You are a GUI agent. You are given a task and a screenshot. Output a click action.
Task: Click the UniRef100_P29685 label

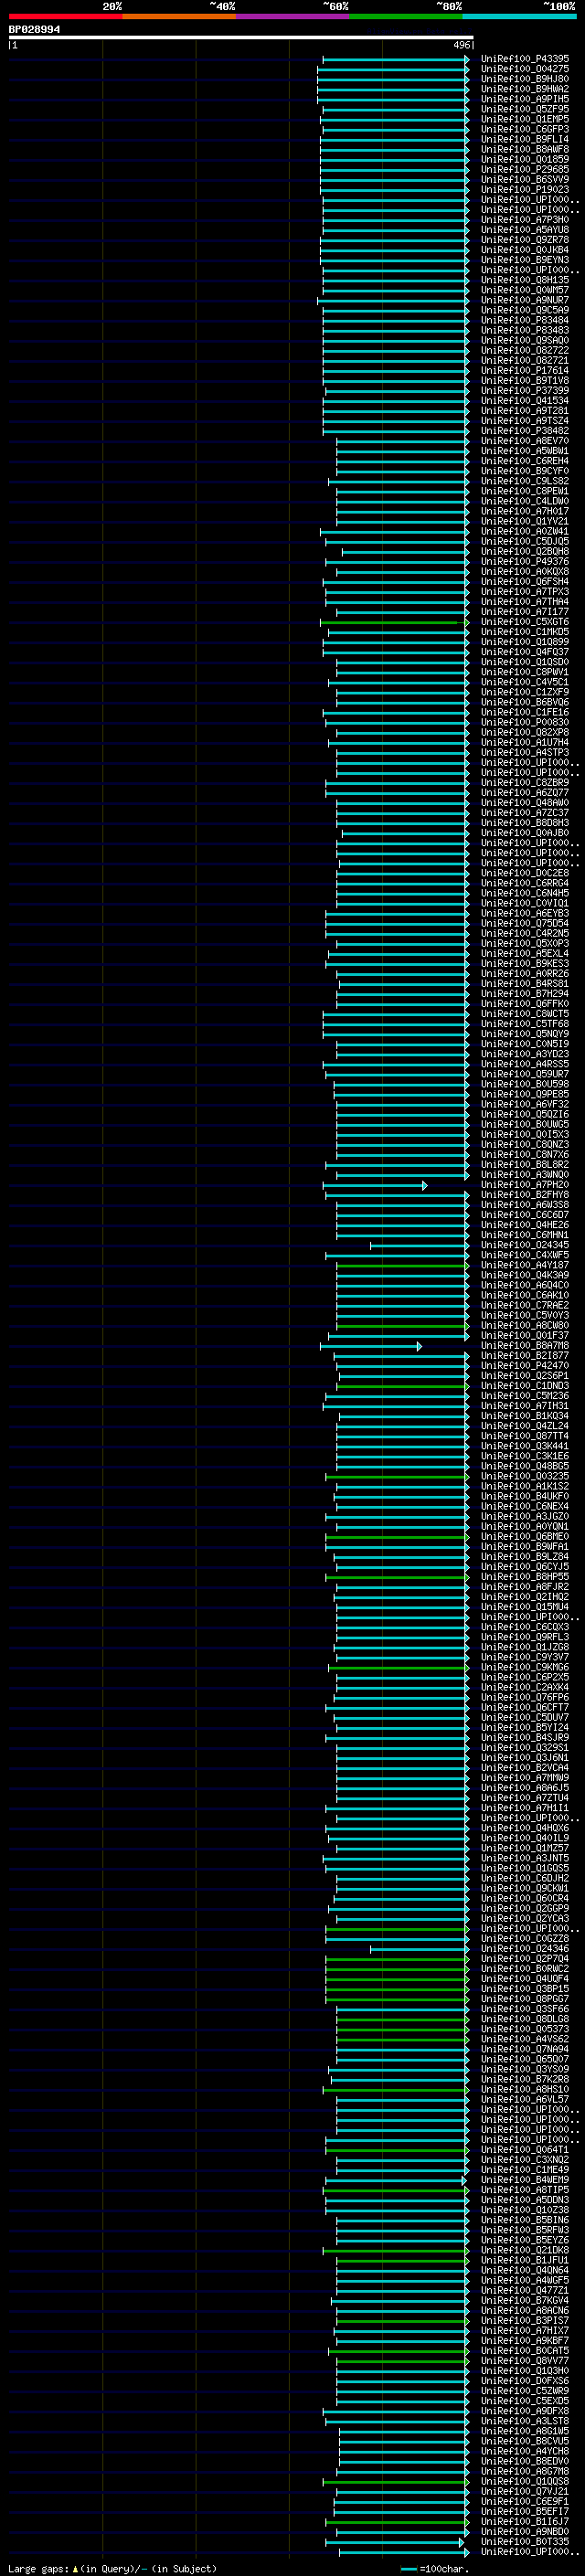(525, 169)
